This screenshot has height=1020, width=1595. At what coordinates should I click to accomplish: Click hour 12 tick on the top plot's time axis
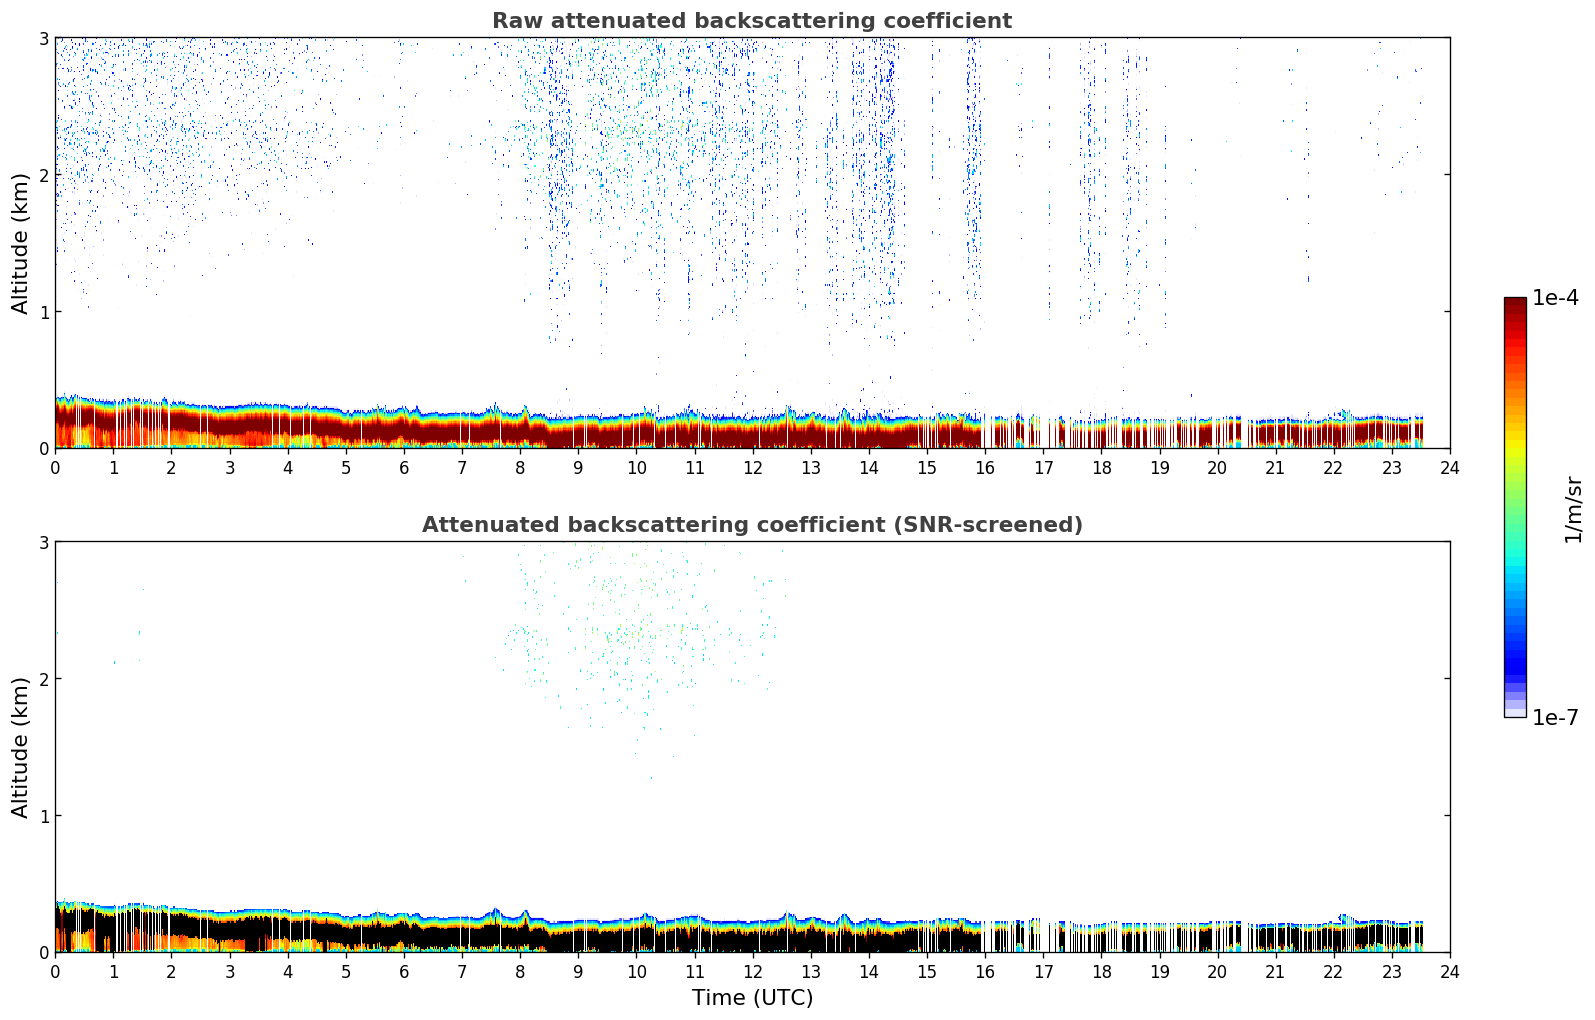752,467
